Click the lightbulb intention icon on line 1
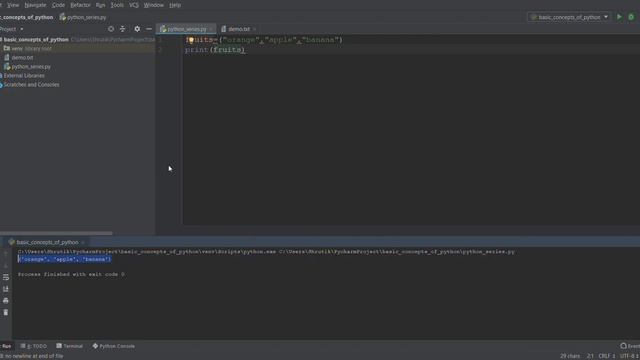This screenshot has height=360, width=640. coord(190,40)
